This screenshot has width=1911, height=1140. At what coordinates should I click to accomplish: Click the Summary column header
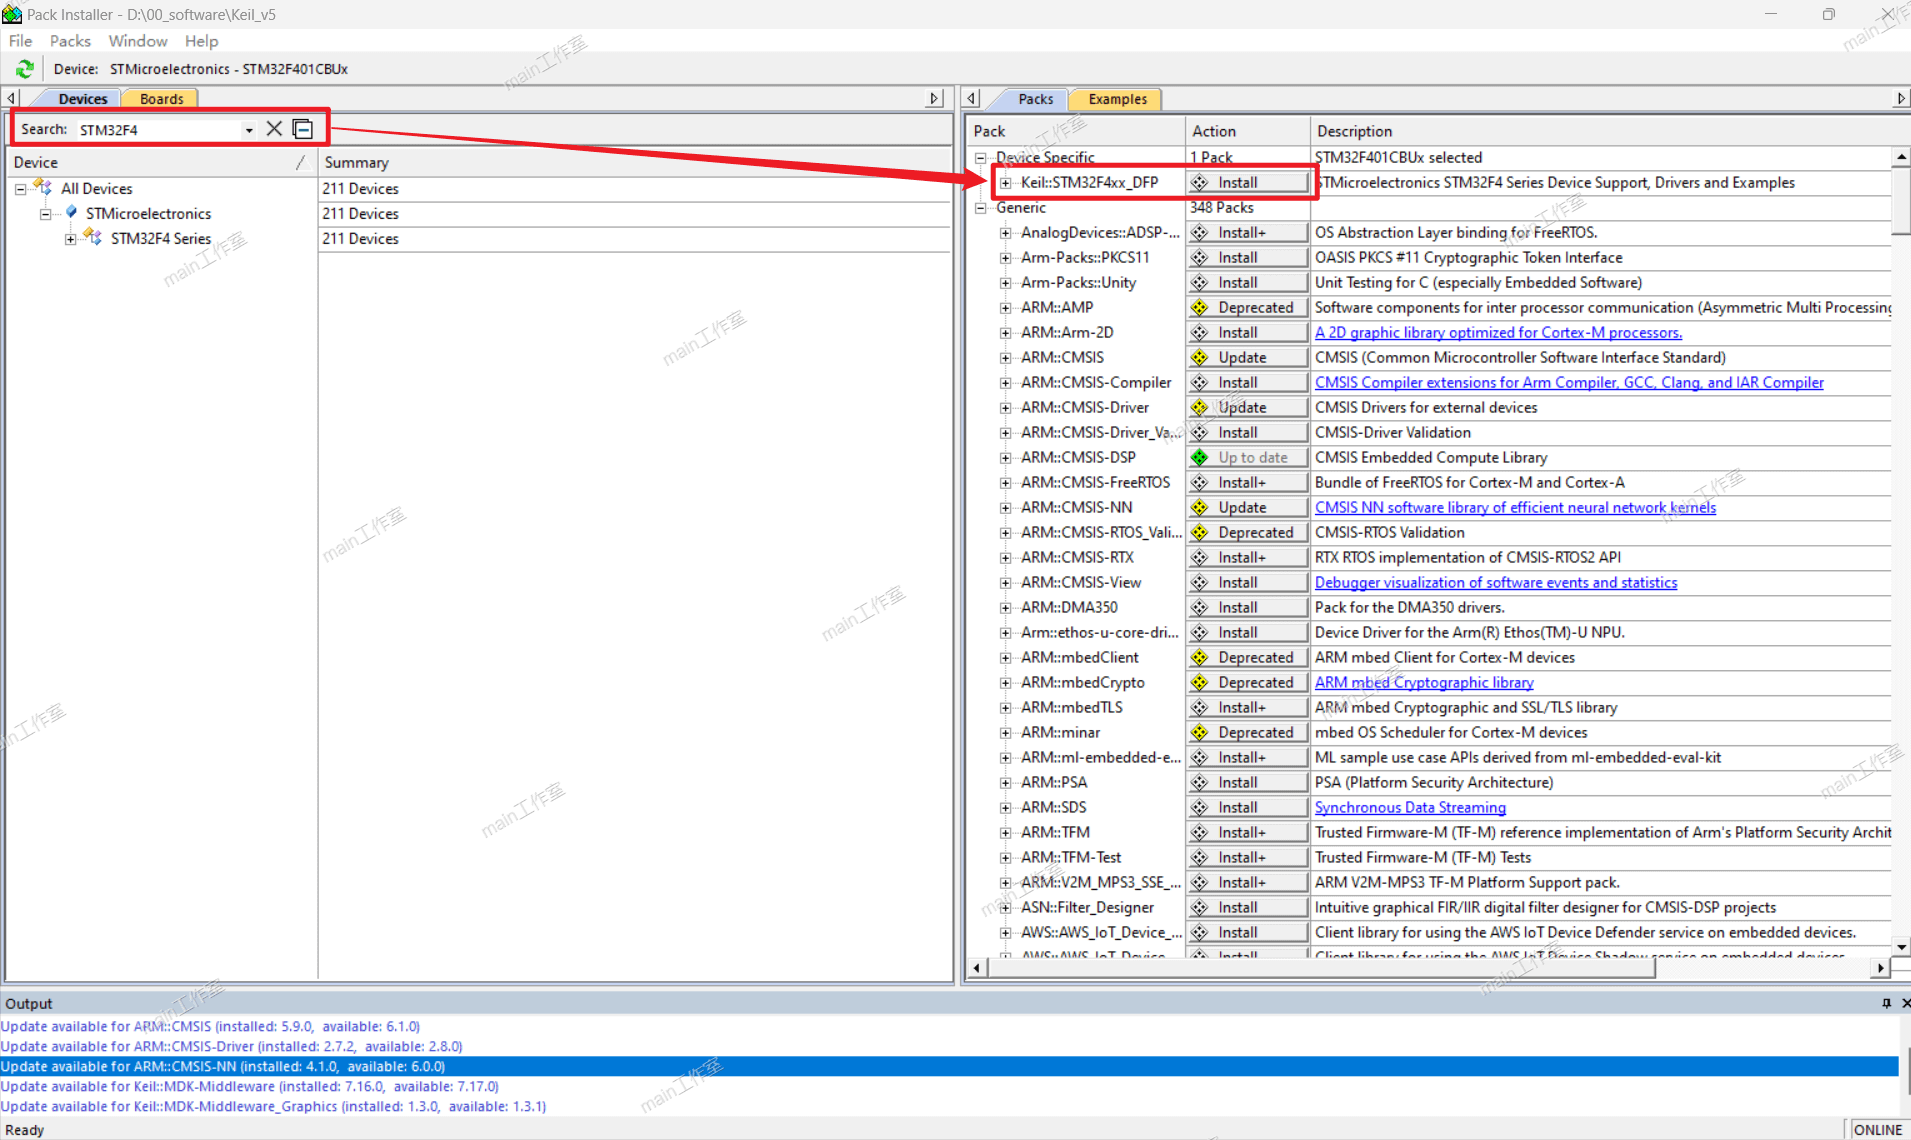[x=634, y=162]
